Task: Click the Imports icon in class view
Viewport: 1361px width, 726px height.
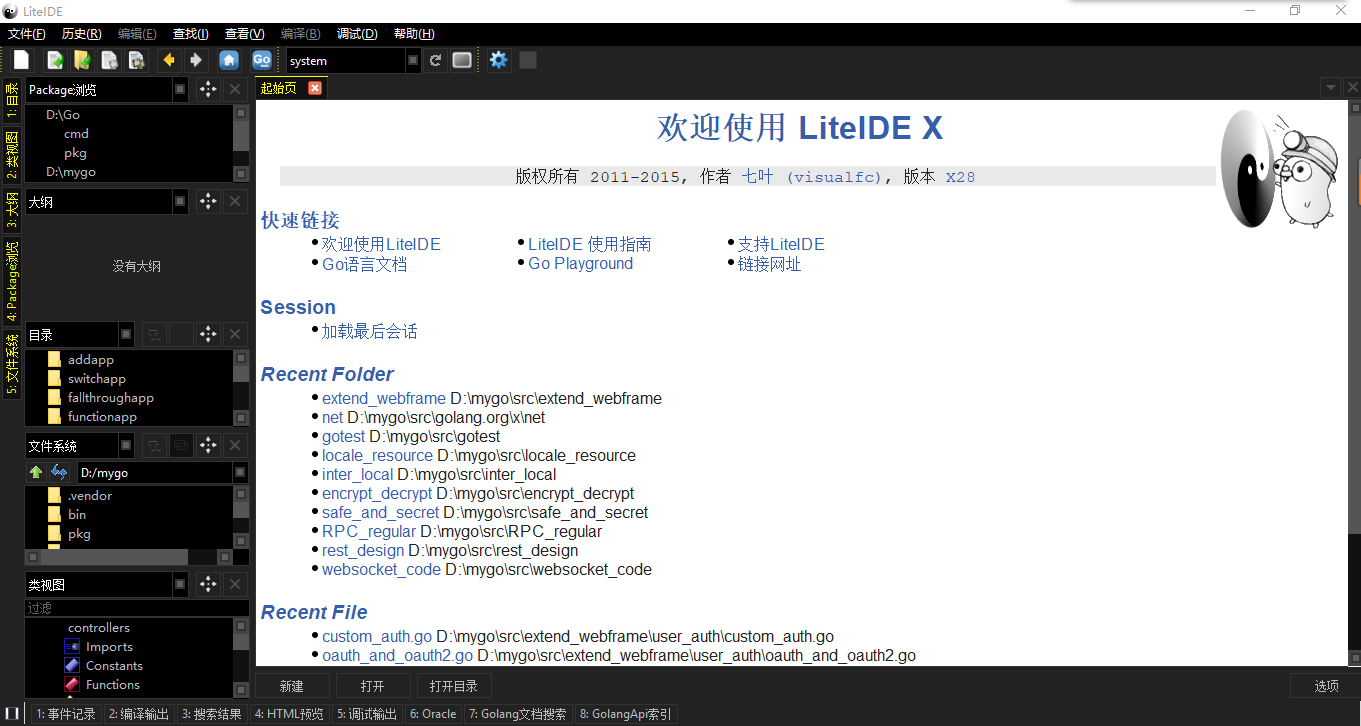Action: (72, 647)
